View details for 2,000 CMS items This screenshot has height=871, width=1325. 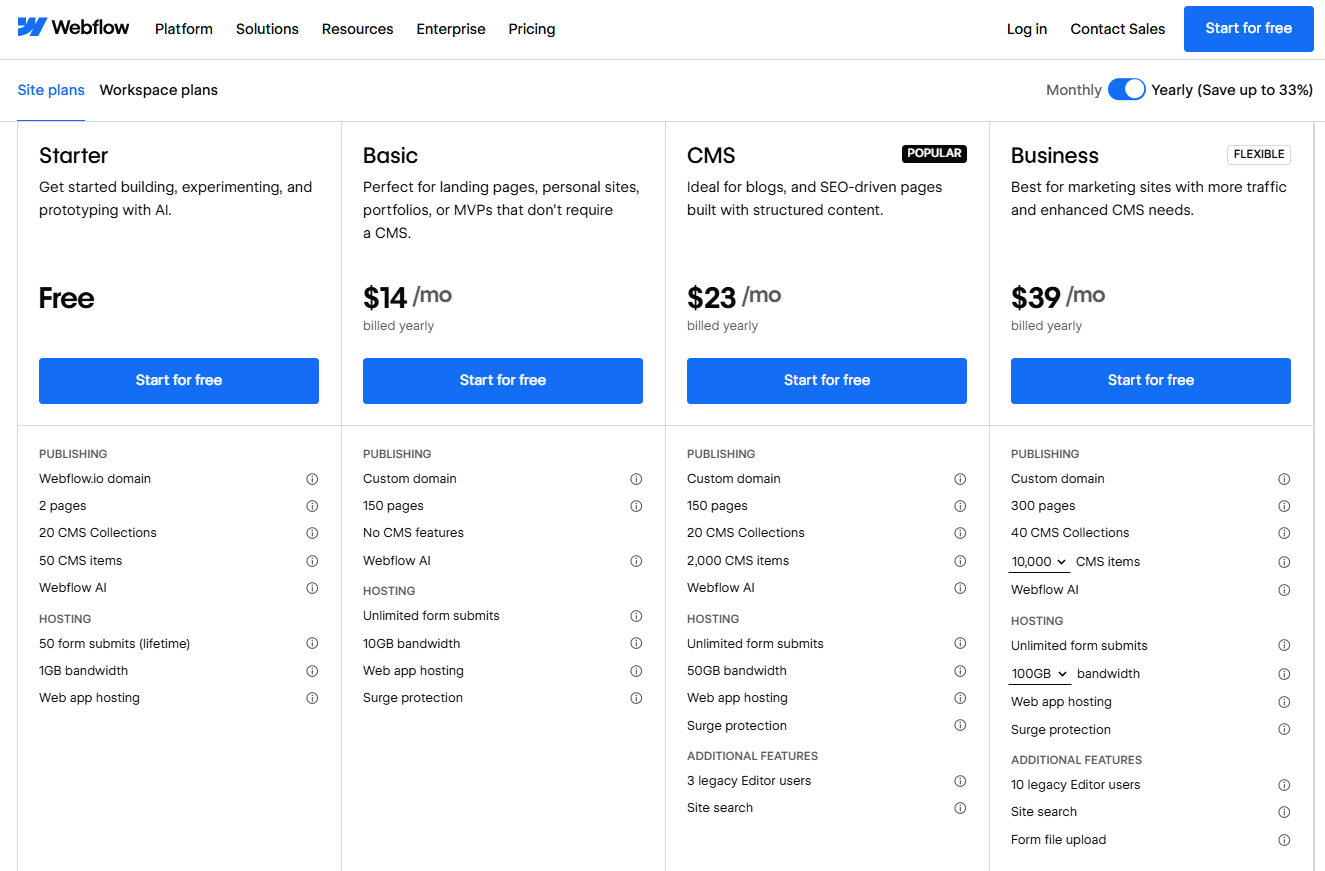pyautogui.click(x=960, y=561)
